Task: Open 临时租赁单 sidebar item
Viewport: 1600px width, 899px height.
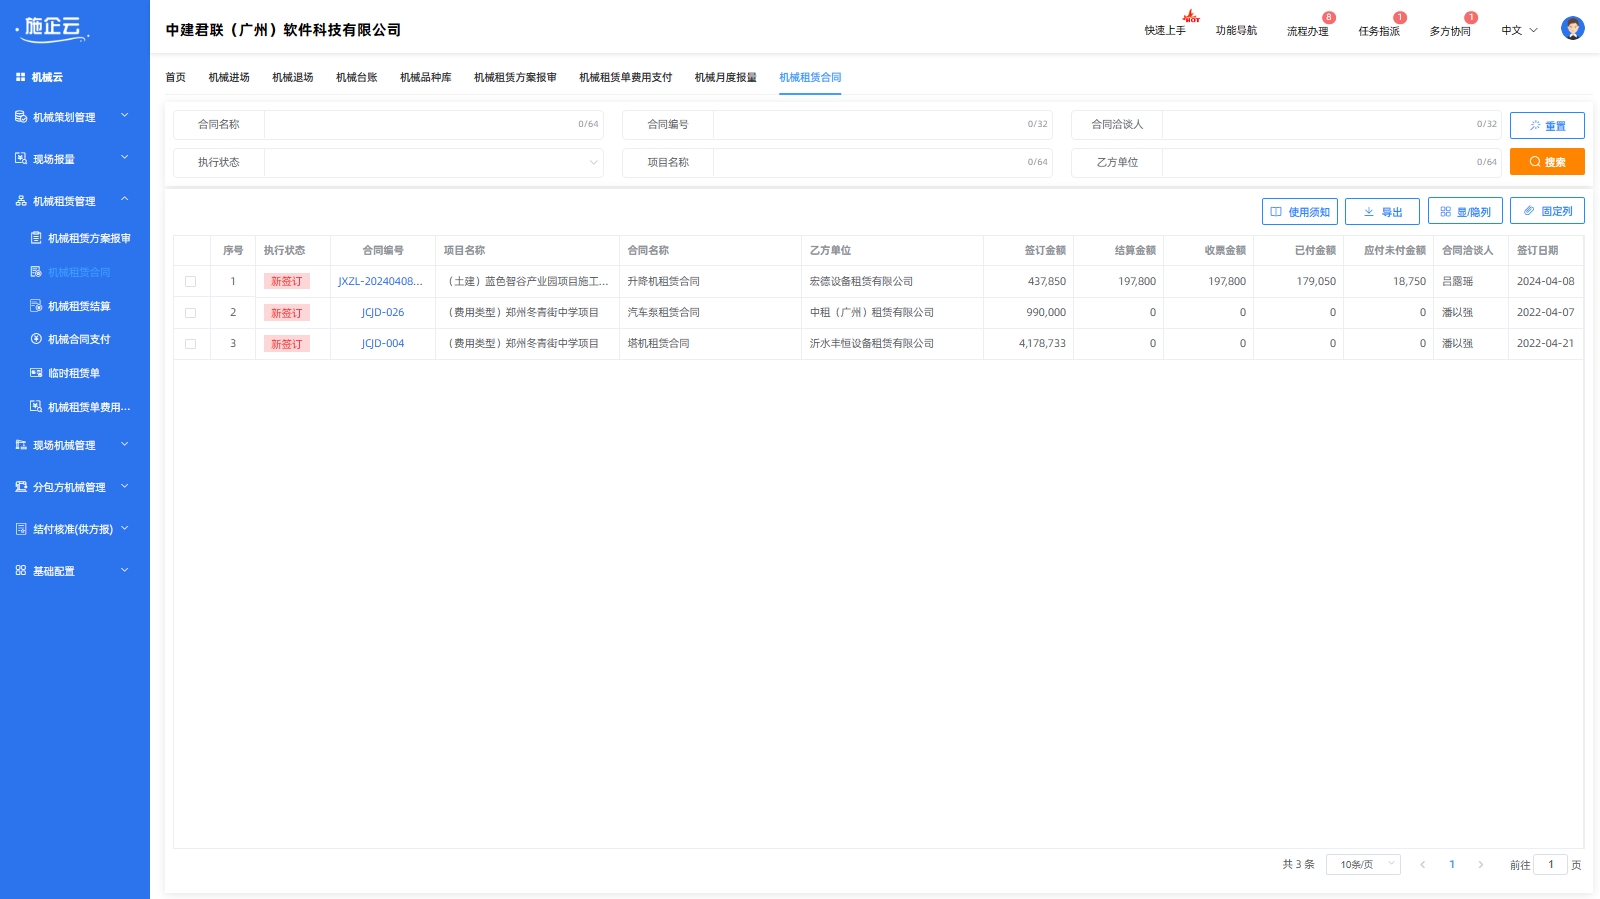Action: (x=73, y=373)
